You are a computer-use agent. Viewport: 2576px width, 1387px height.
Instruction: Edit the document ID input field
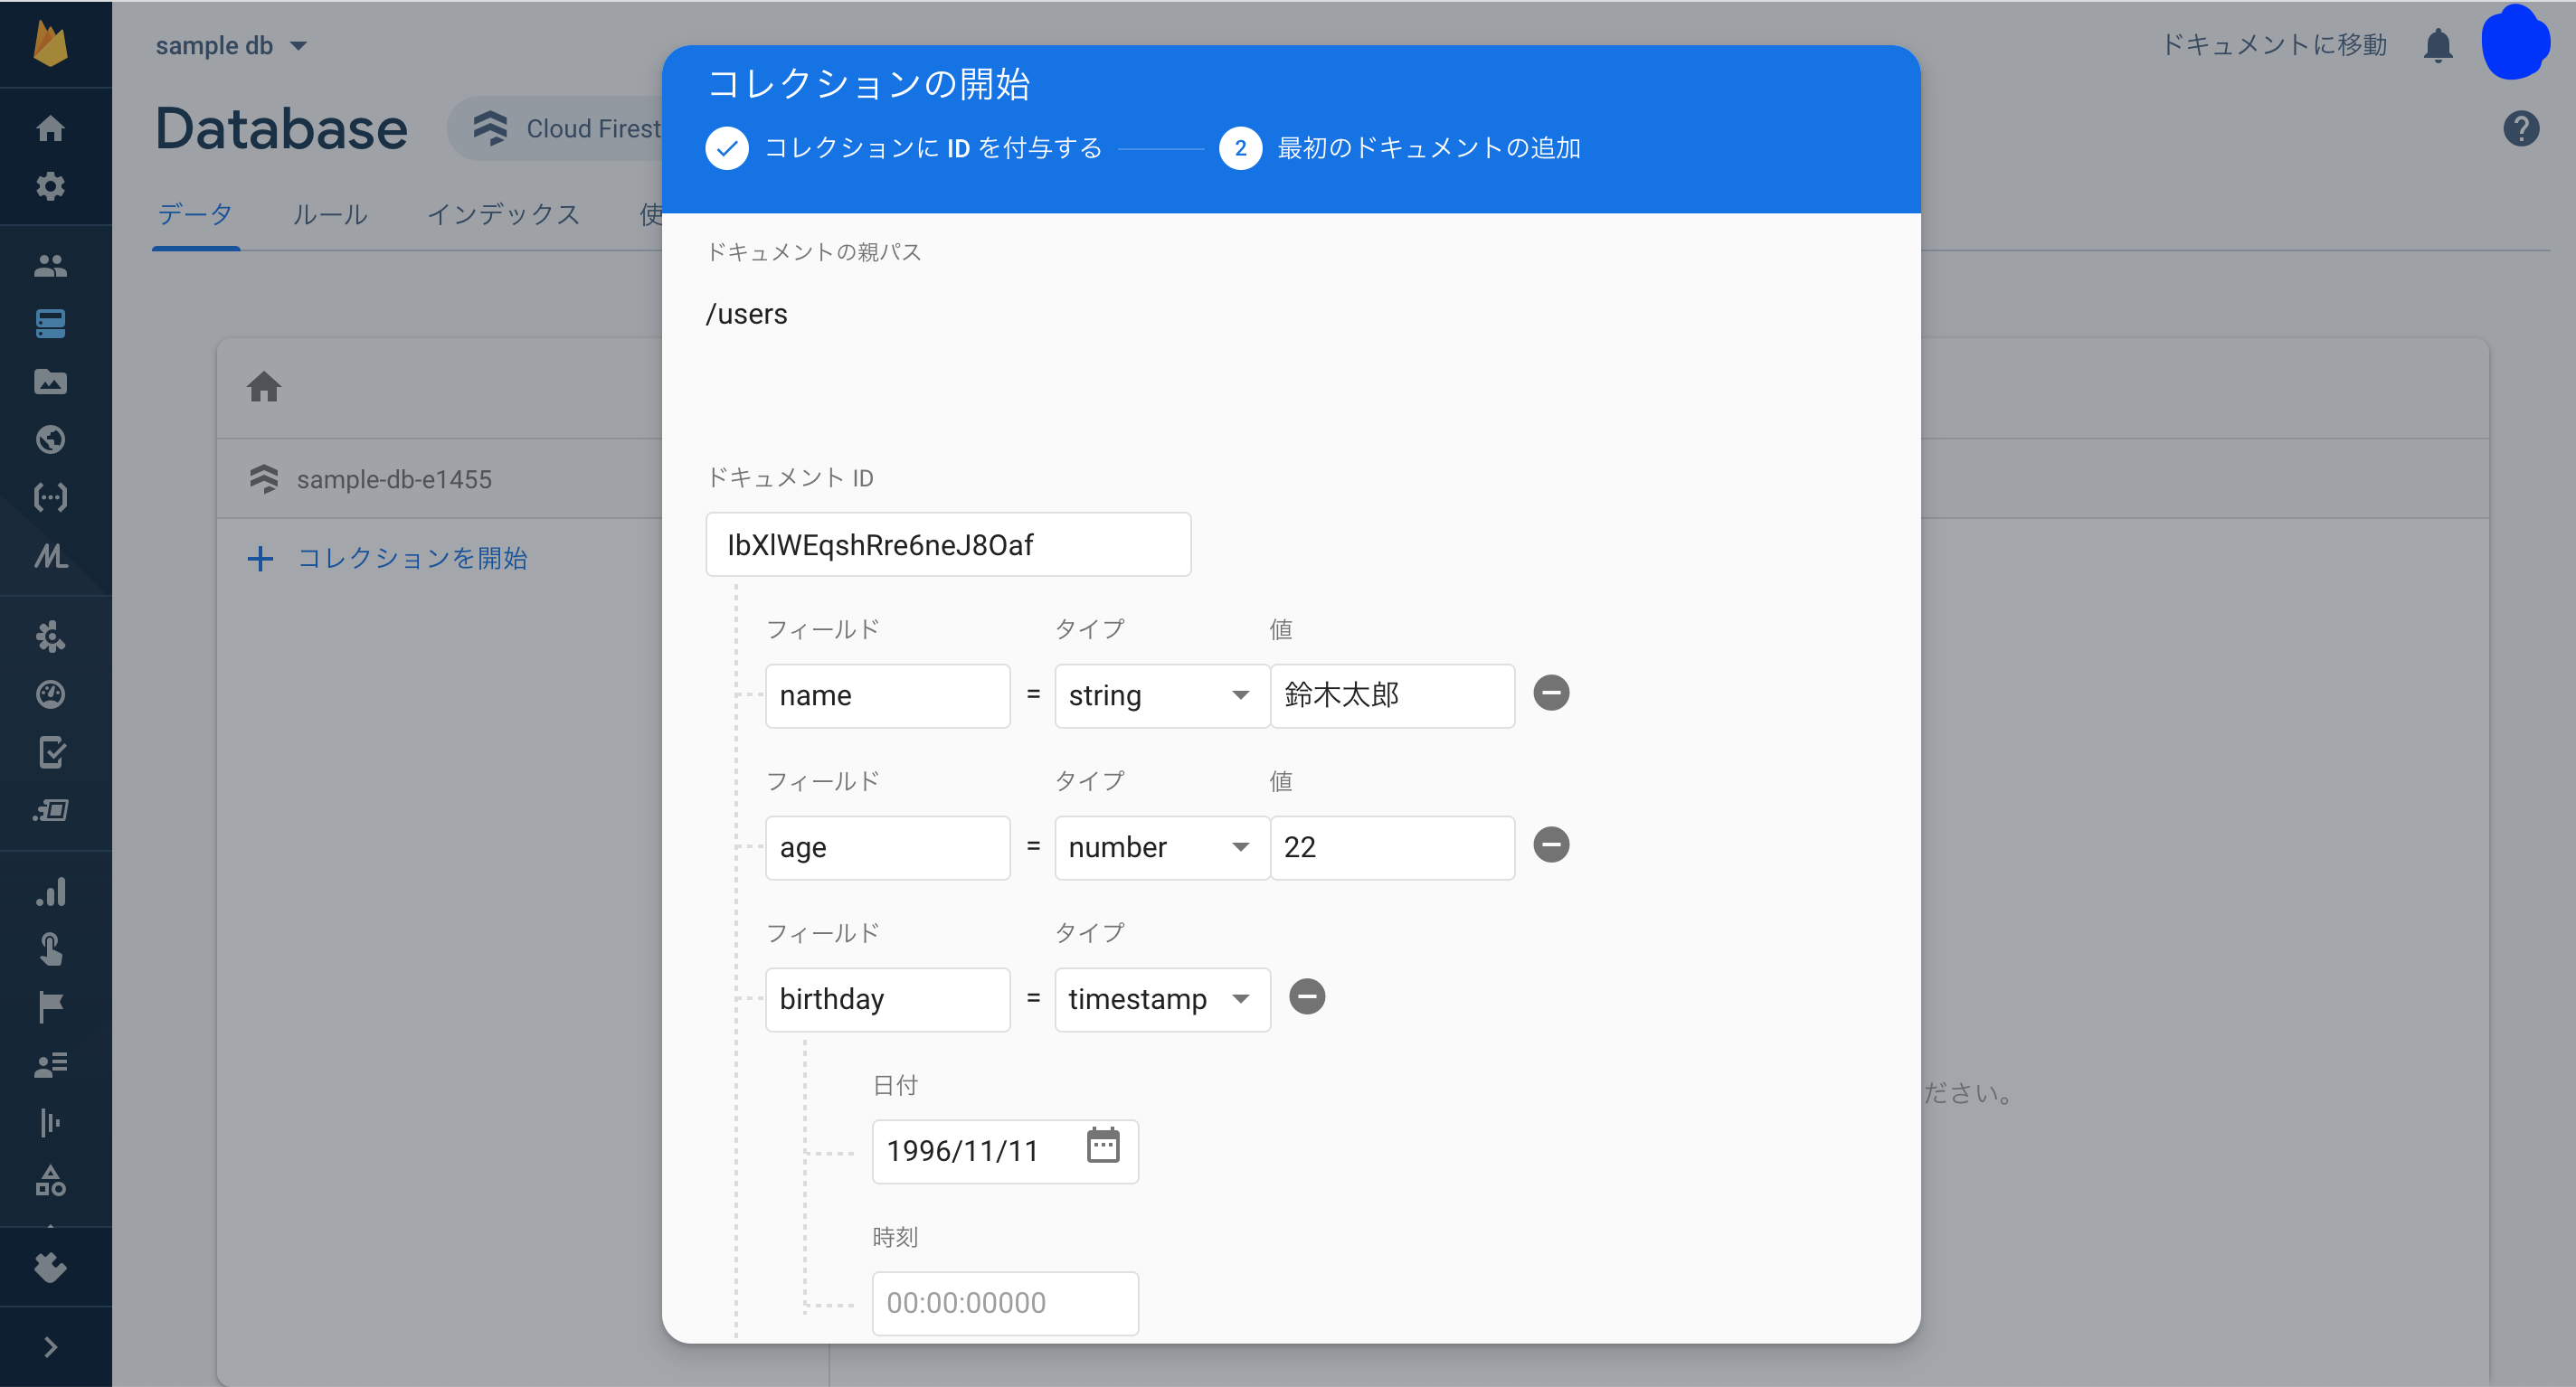pos(947,544)
